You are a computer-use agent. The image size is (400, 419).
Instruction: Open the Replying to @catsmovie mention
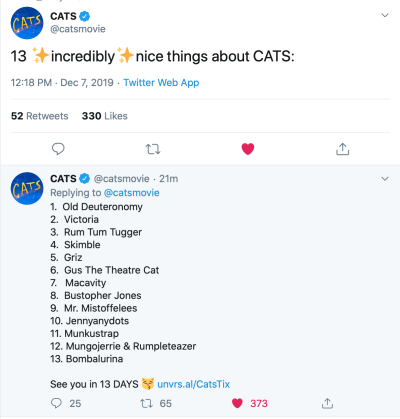(x=132, y=193)
